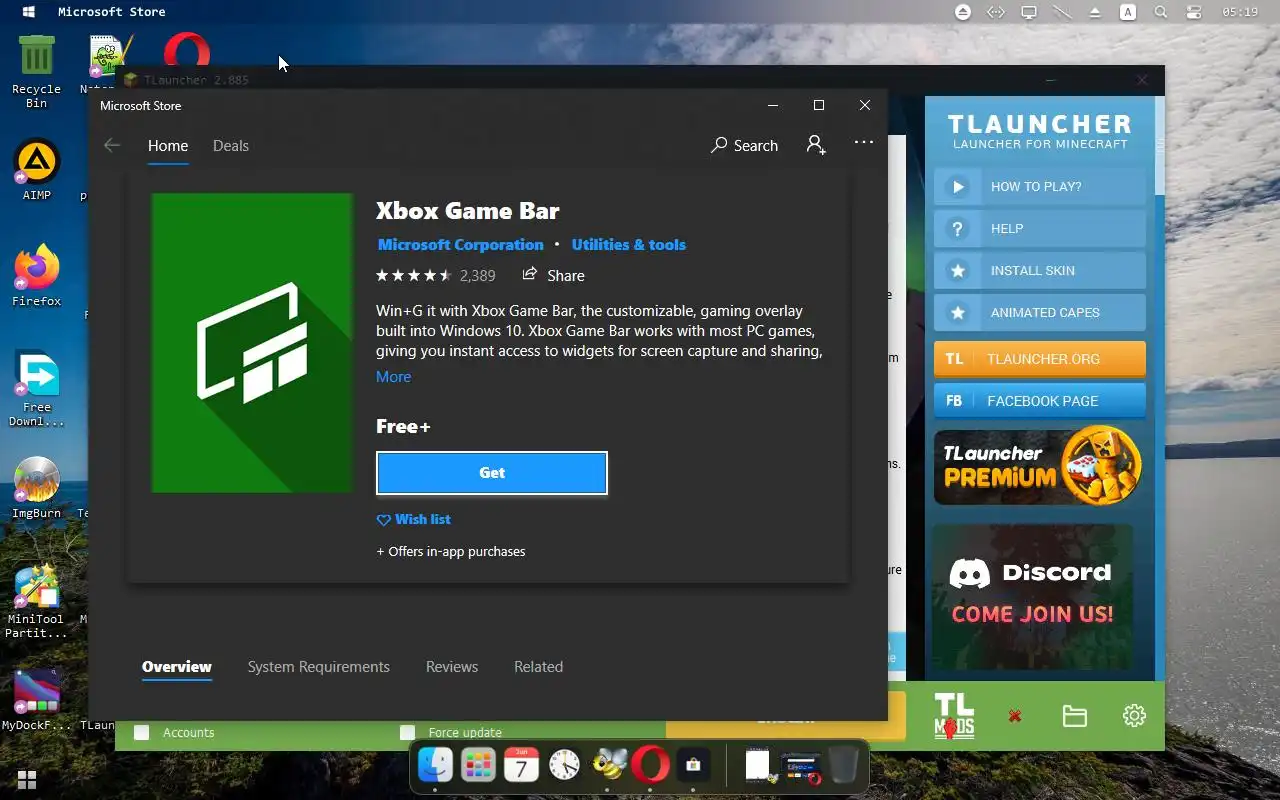Image resolution: width=1280 pixels, height=800 pixels.
Task: Select the Related tab
Action: click(x=538, y=667)
